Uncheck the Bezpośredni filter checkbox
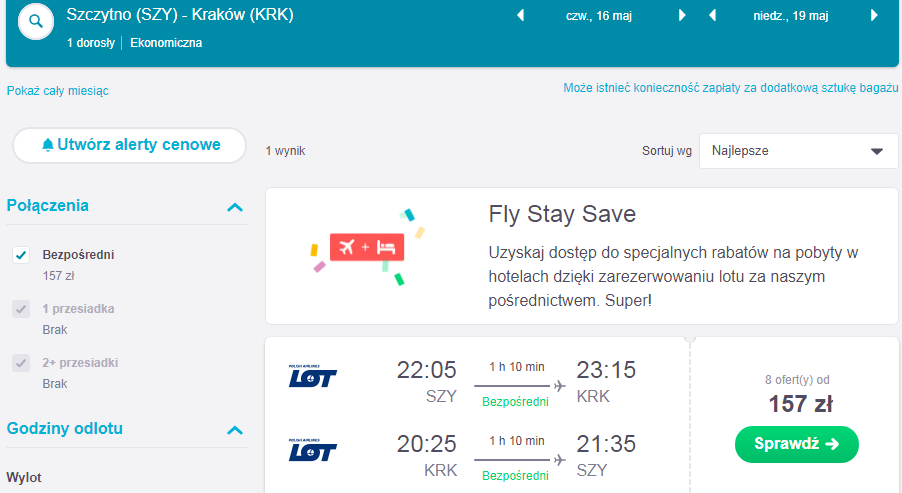 click(x=21, y=255)
